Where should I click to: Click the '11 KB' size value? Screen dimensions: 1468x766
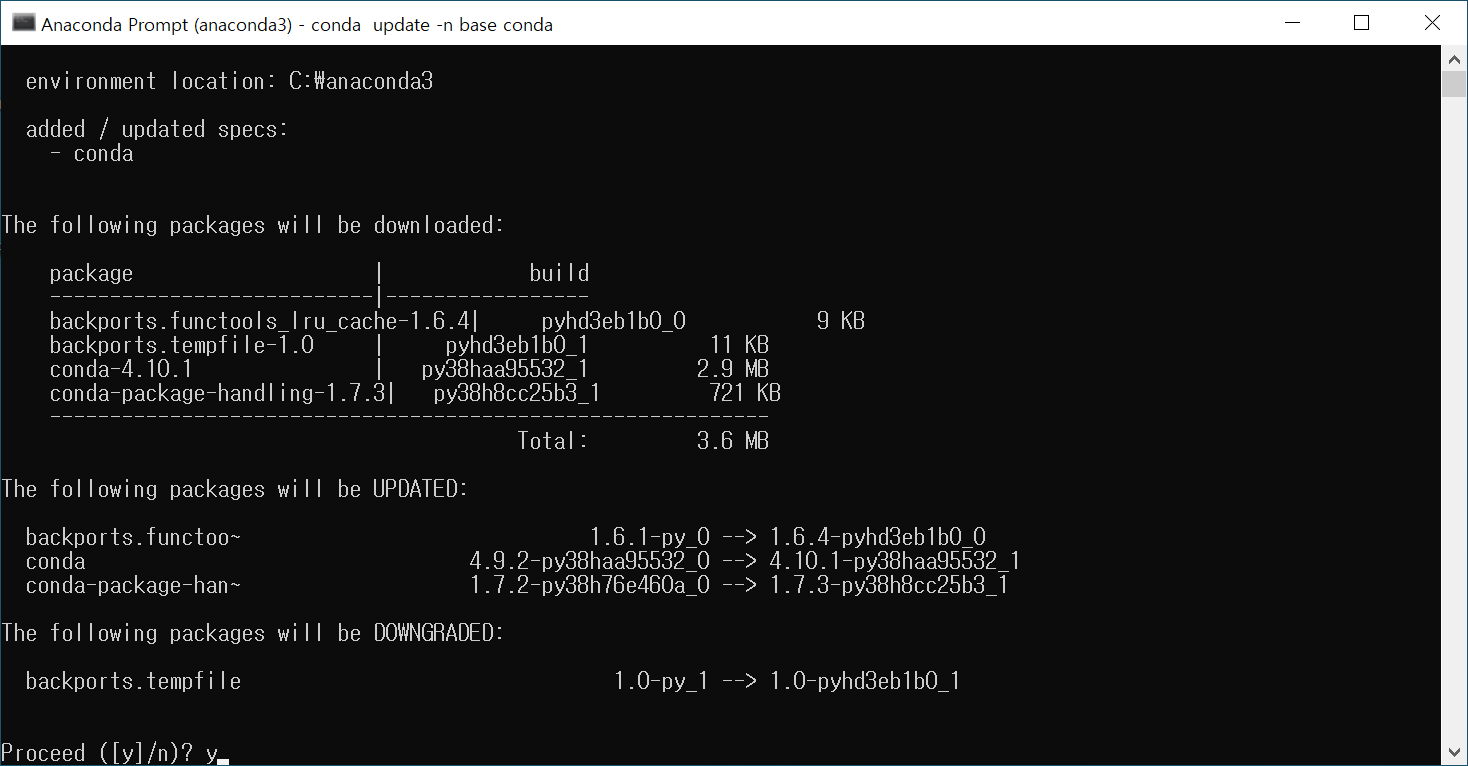pyautogui.click(x=739, y=345)
